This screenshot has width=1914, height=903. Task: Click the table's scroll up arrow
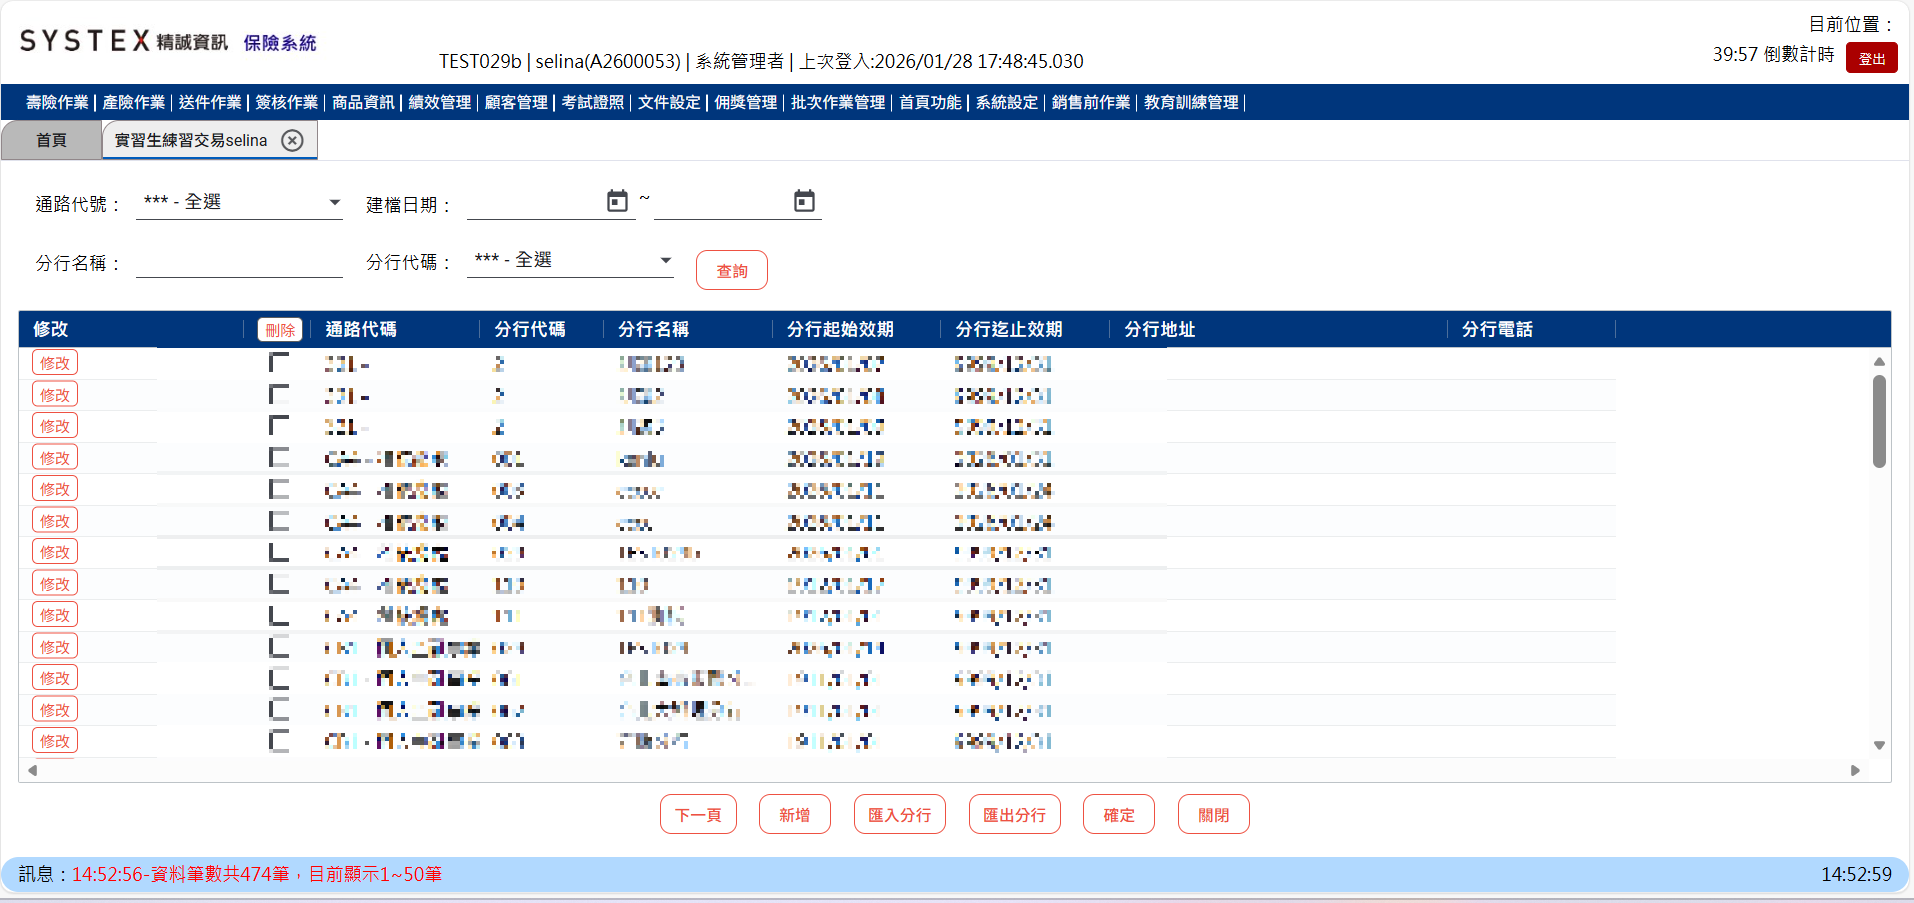coord(1879,361)
